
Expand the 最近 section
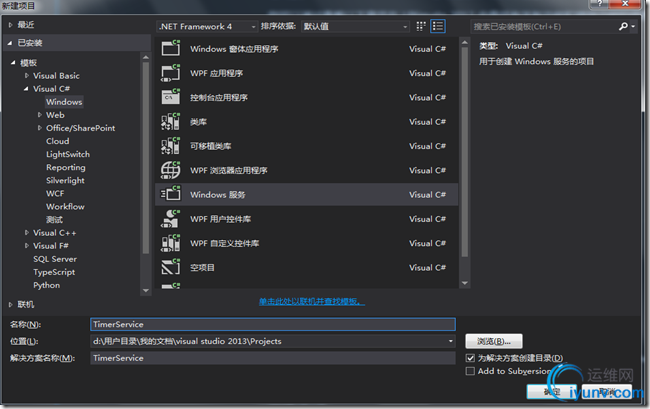tap(10, 25)
